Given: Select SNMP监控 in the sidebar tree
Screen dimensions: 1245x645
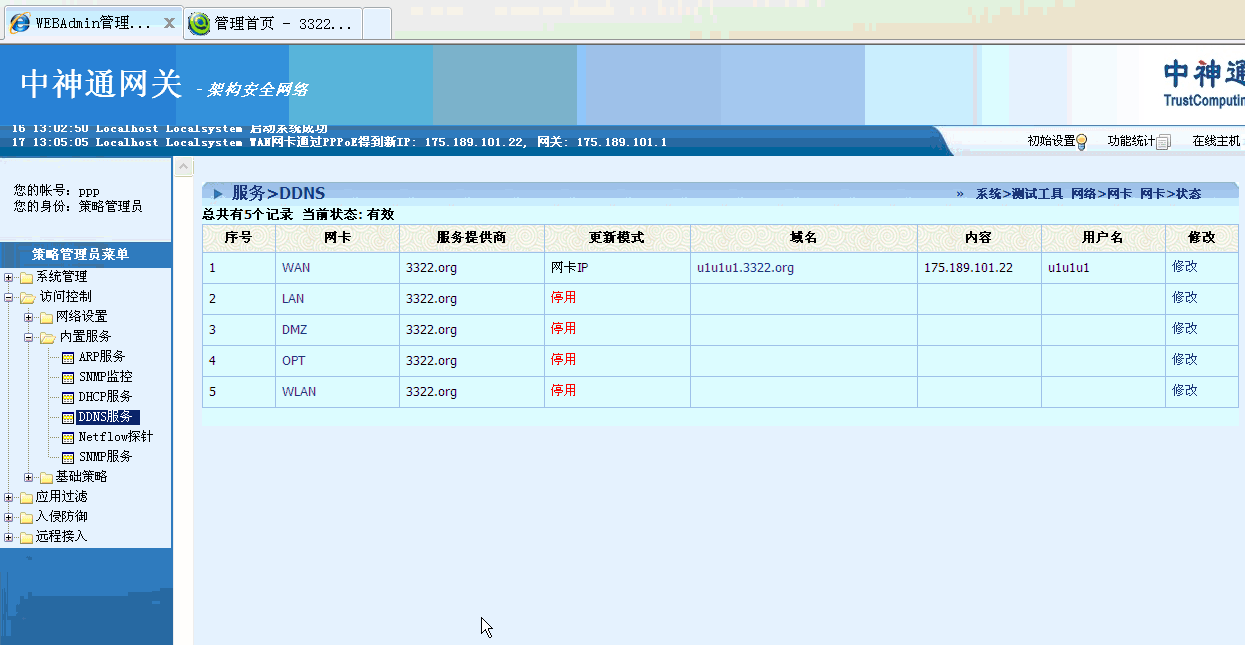Looking at the screenshot, I should click(x=105, y=377).
